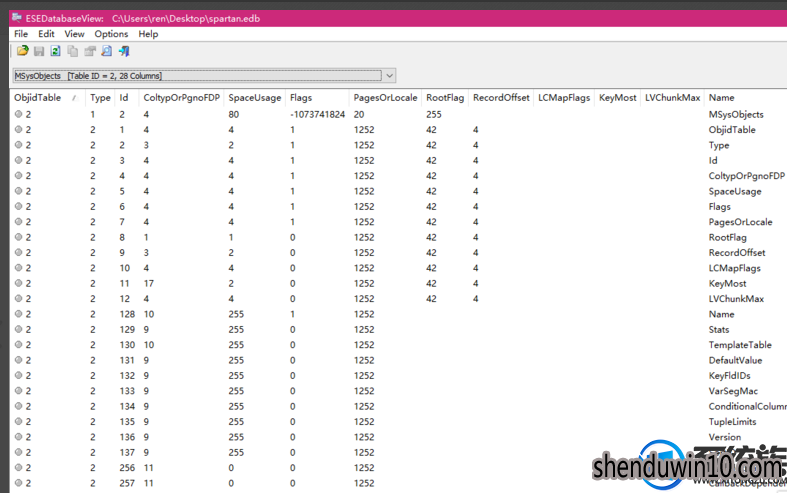Select the row icon for Stats

tap(19, 329)
